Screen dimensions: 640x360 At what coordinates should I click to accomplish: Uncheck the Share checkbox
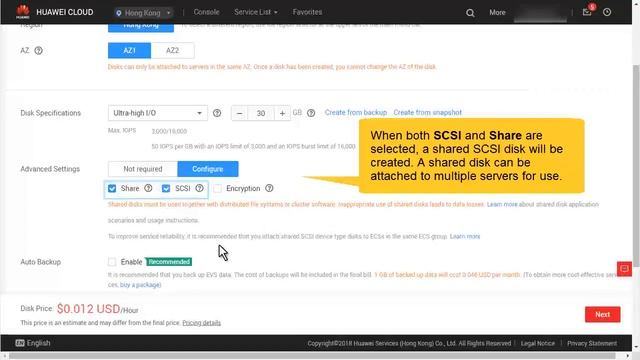112,188
